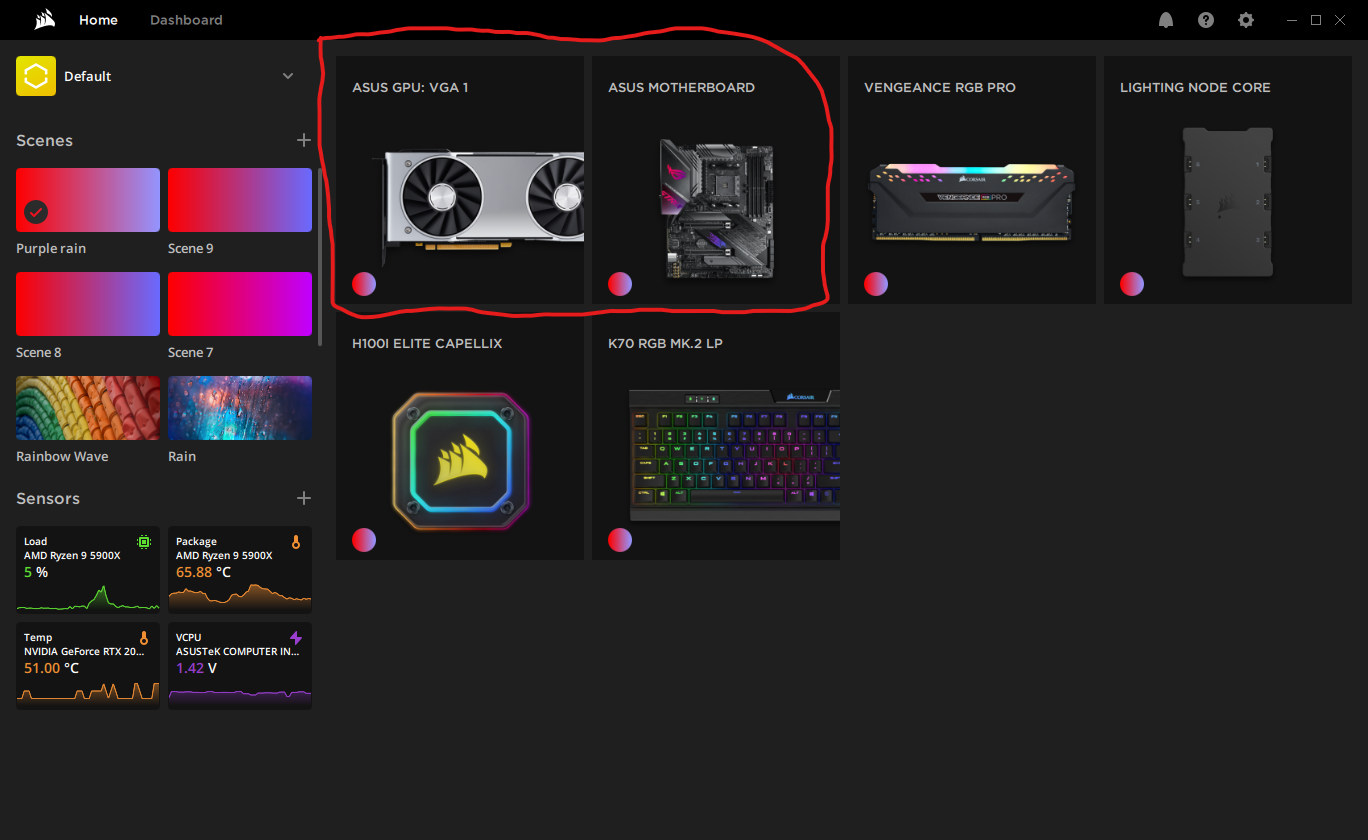Image resolution: width=1368 pixels, height=840 pixels.
Task: Click the checkmark on the Purple rain scene
Action: coord(36,212)
